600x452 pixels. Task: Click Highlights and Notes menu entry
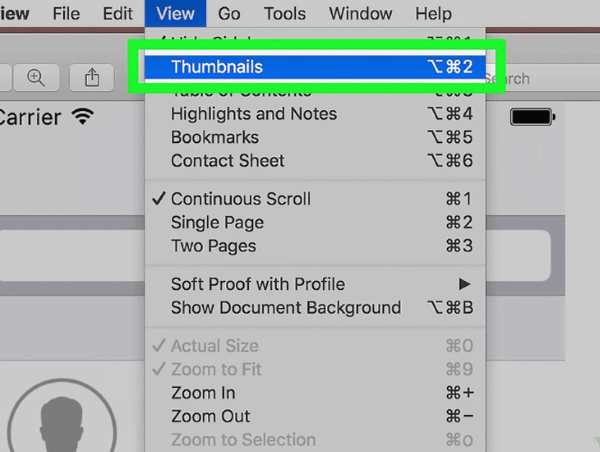[x=254, y=114]
